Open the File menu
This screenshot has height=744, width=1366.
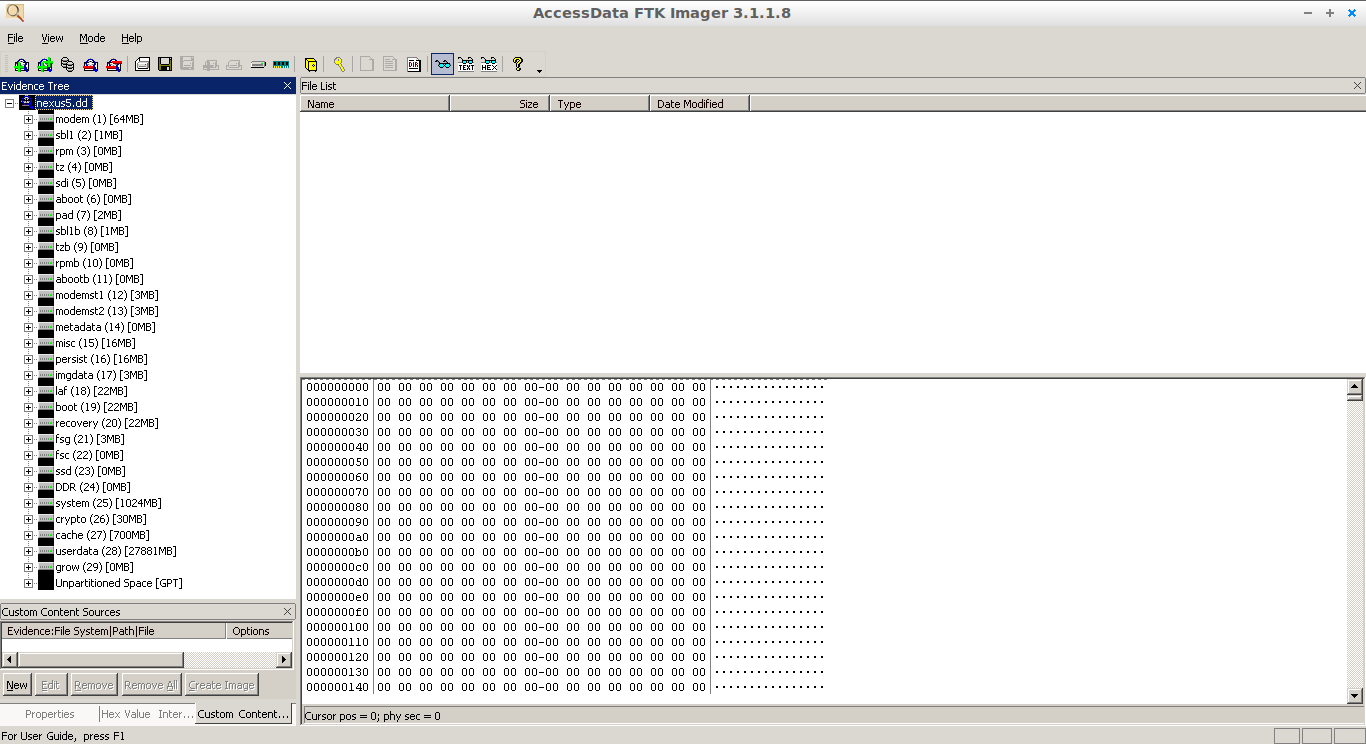[x=15, y=38]
